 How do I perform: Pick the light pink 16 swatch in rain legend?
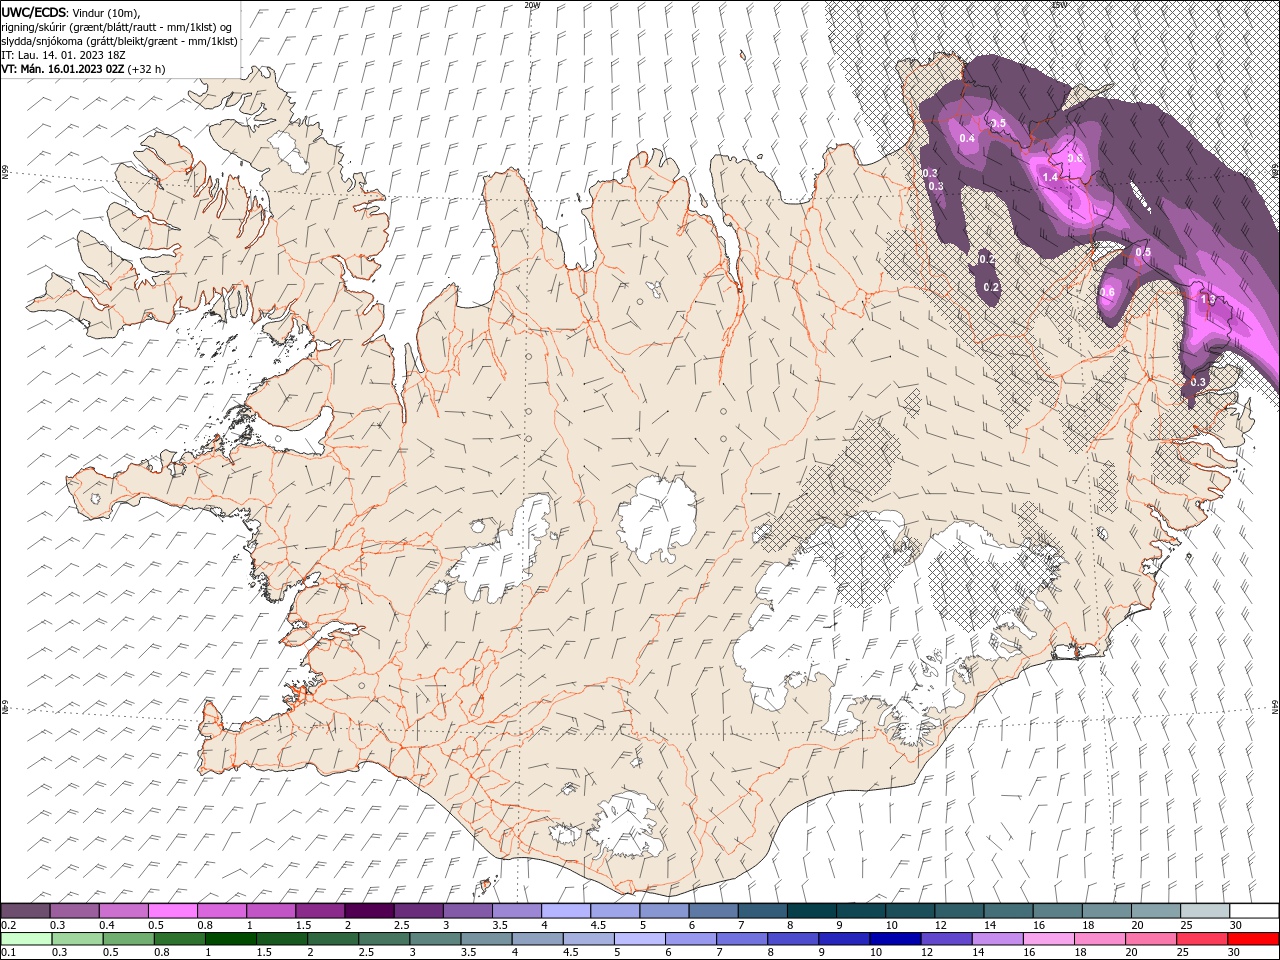point(1049,939)
